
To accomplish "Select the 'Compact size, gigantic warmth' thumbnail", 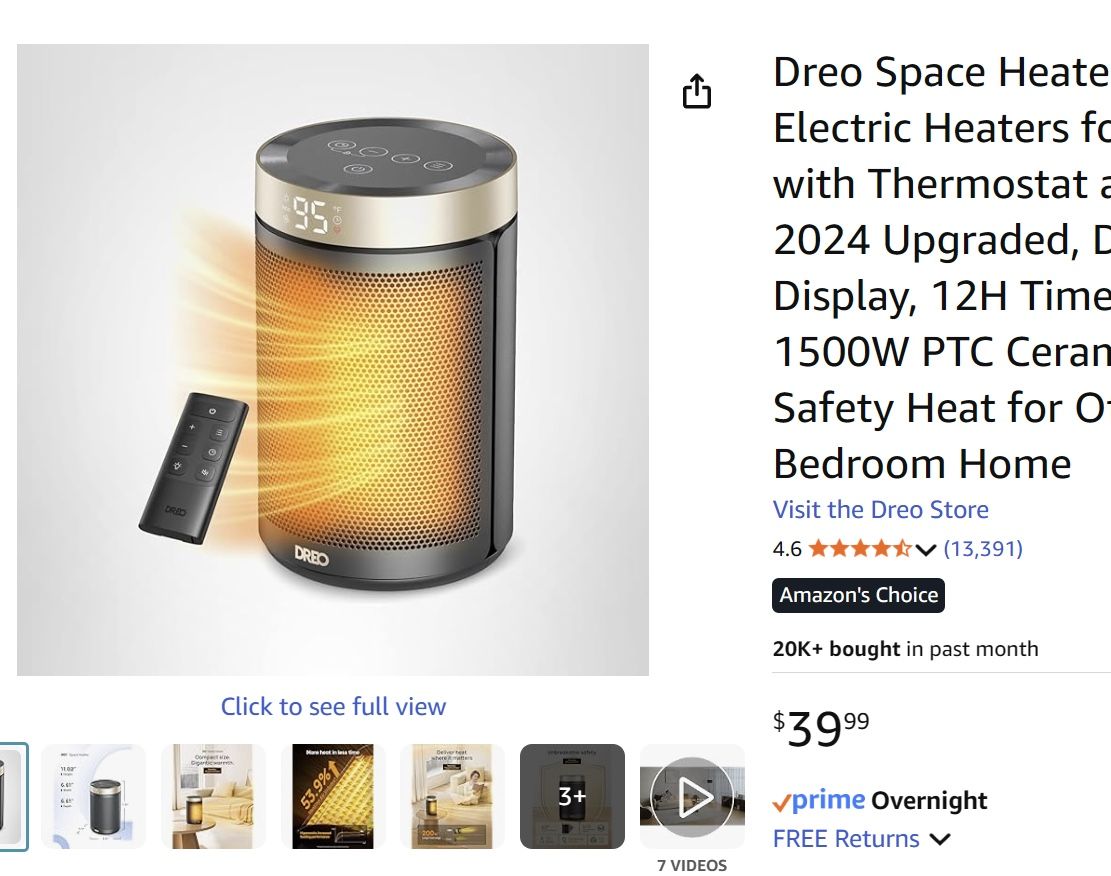I will click(x=213, y=795).
